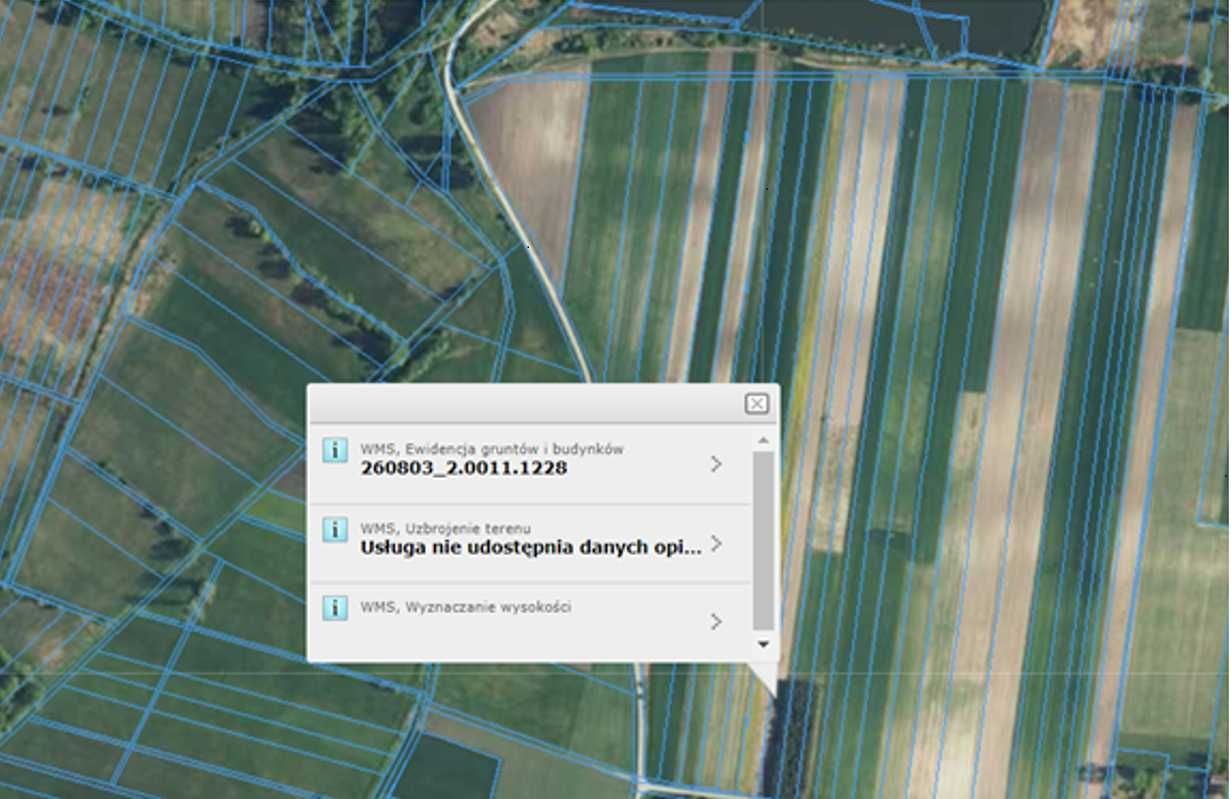Viewport: 1231px width, 799px height.
Task: Click 'WMS, Uzbrojenie terenu' label
Action: point(446,528)
